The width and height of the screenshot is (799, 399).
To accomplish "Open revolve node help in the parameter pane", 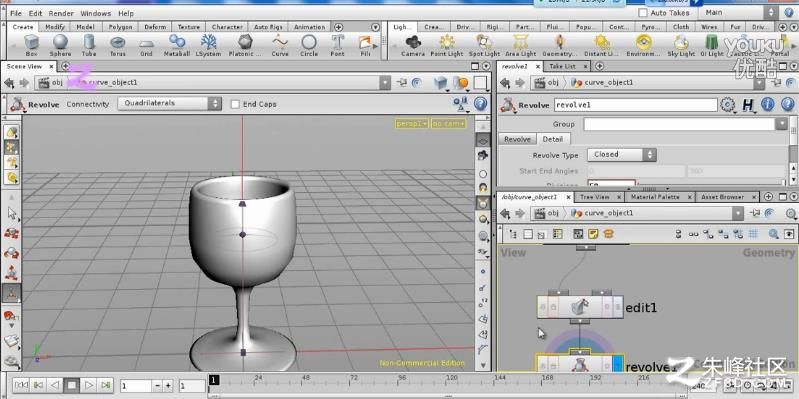I will [787, 105].
